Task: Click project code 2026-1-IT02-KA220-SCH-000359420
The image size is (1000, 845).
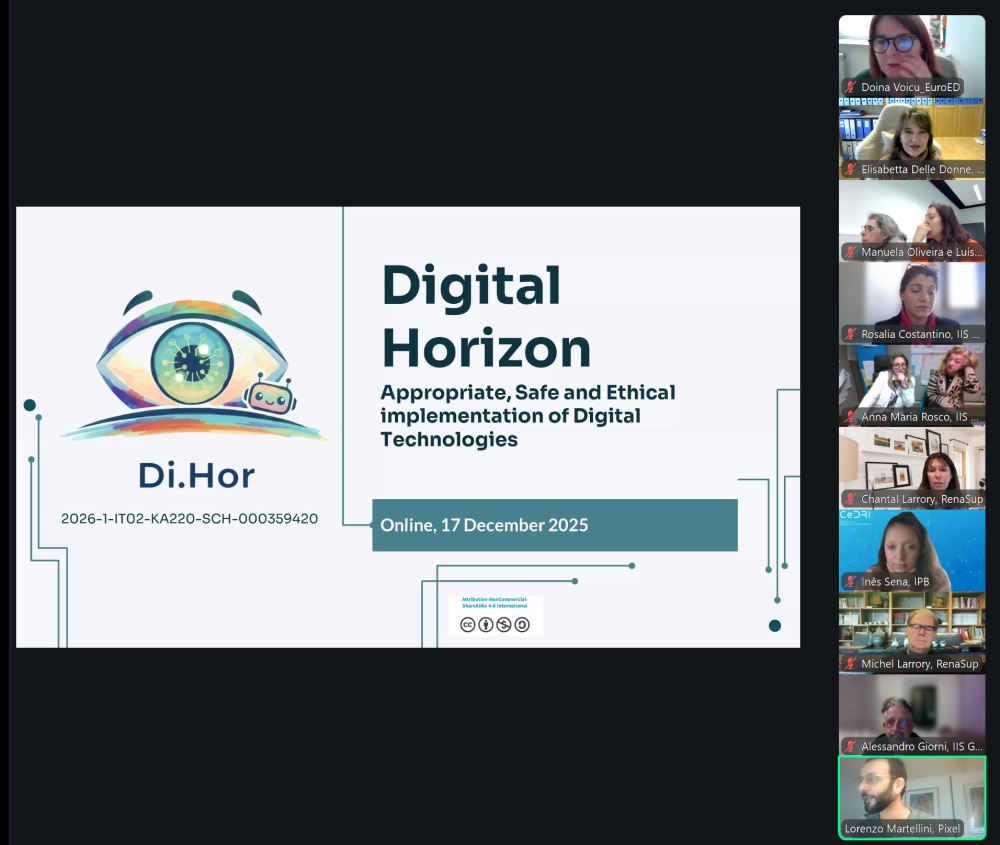Action: (x=190, y=518)
